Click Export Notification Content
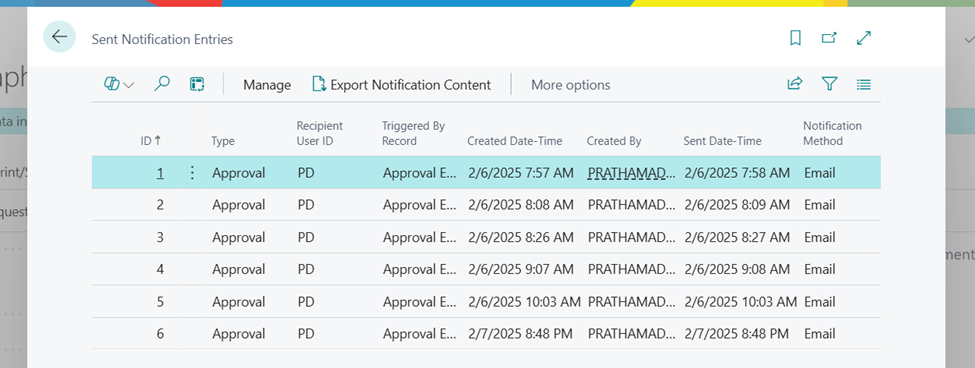 click(402, 85)
